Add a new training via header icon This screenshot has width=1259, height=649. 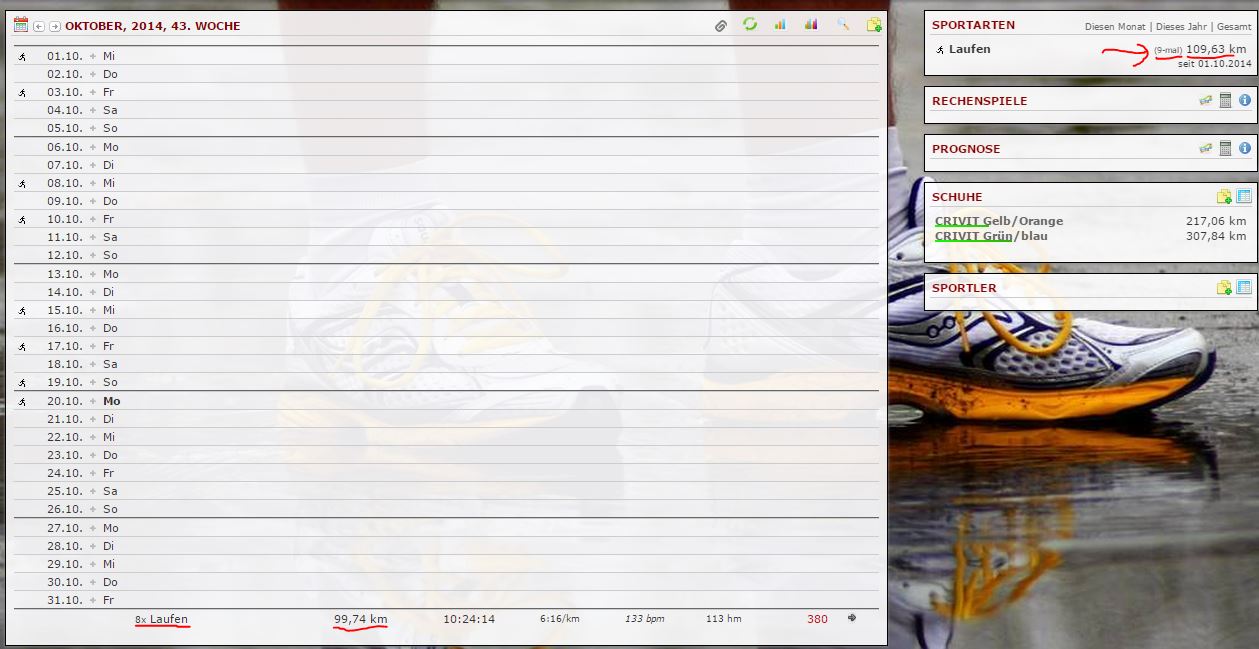874,25
